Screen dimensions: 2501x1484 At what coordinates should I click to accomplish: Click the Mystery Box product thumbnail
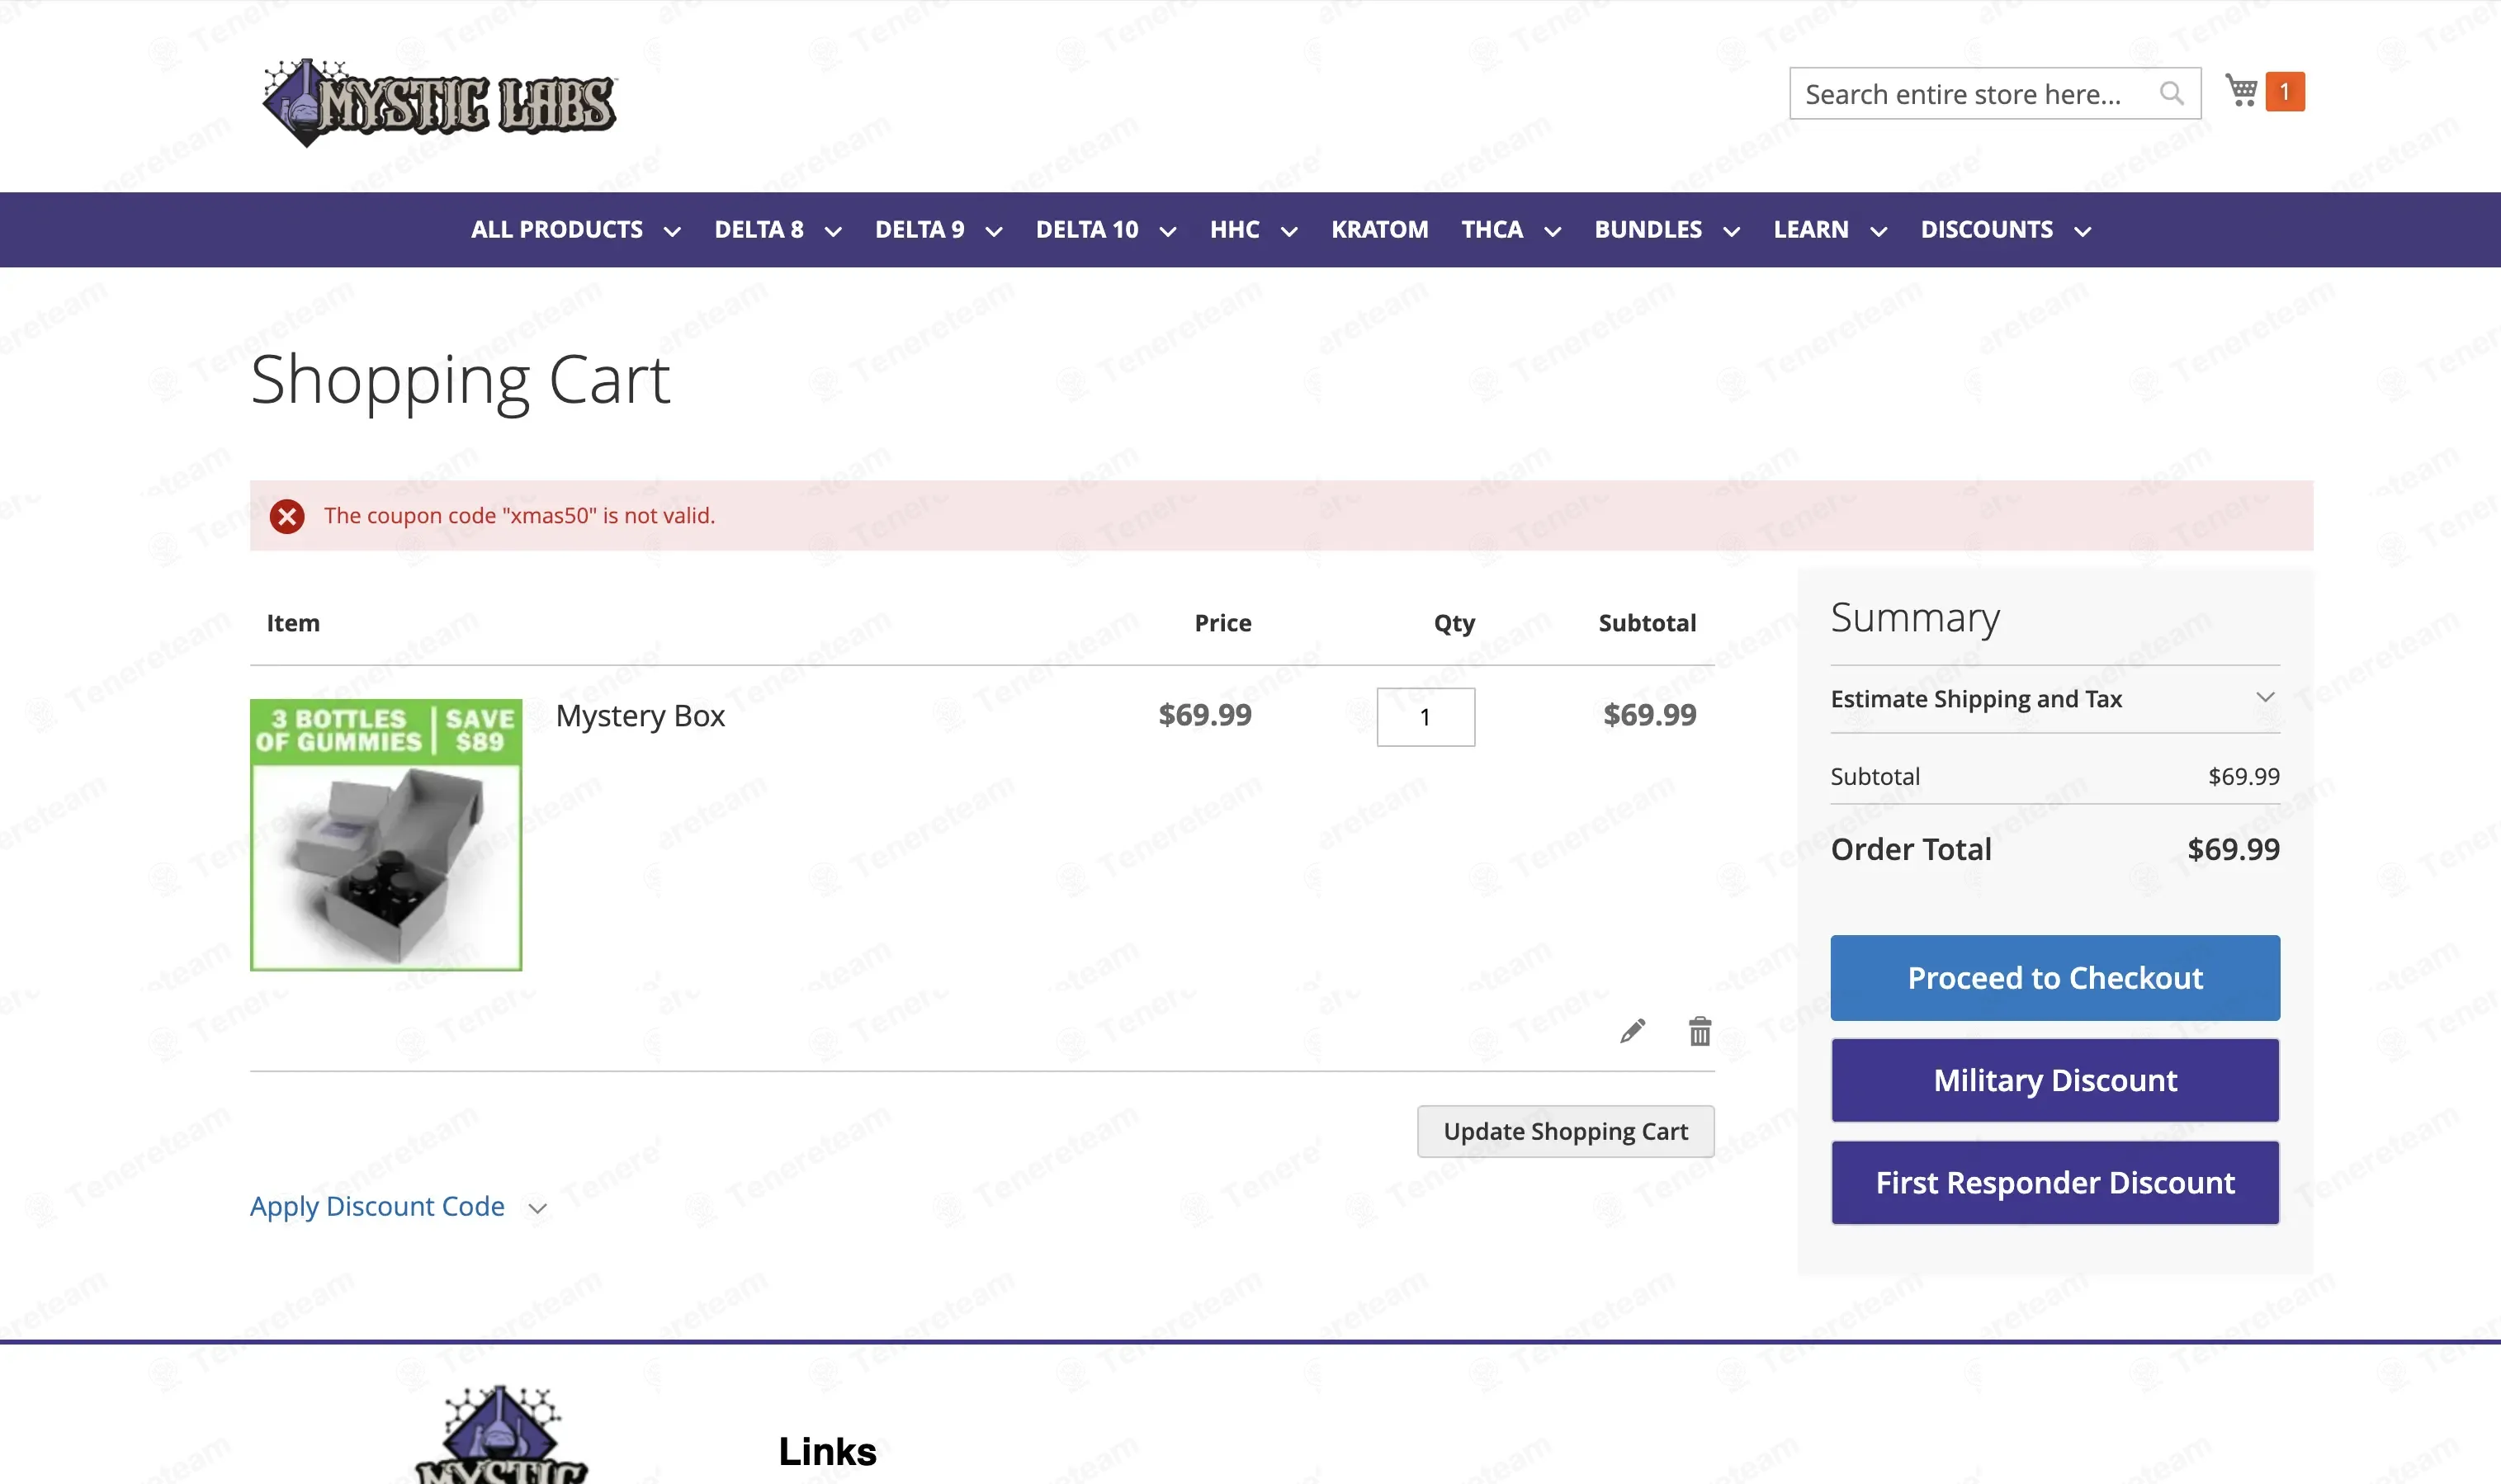click(386, 835)
